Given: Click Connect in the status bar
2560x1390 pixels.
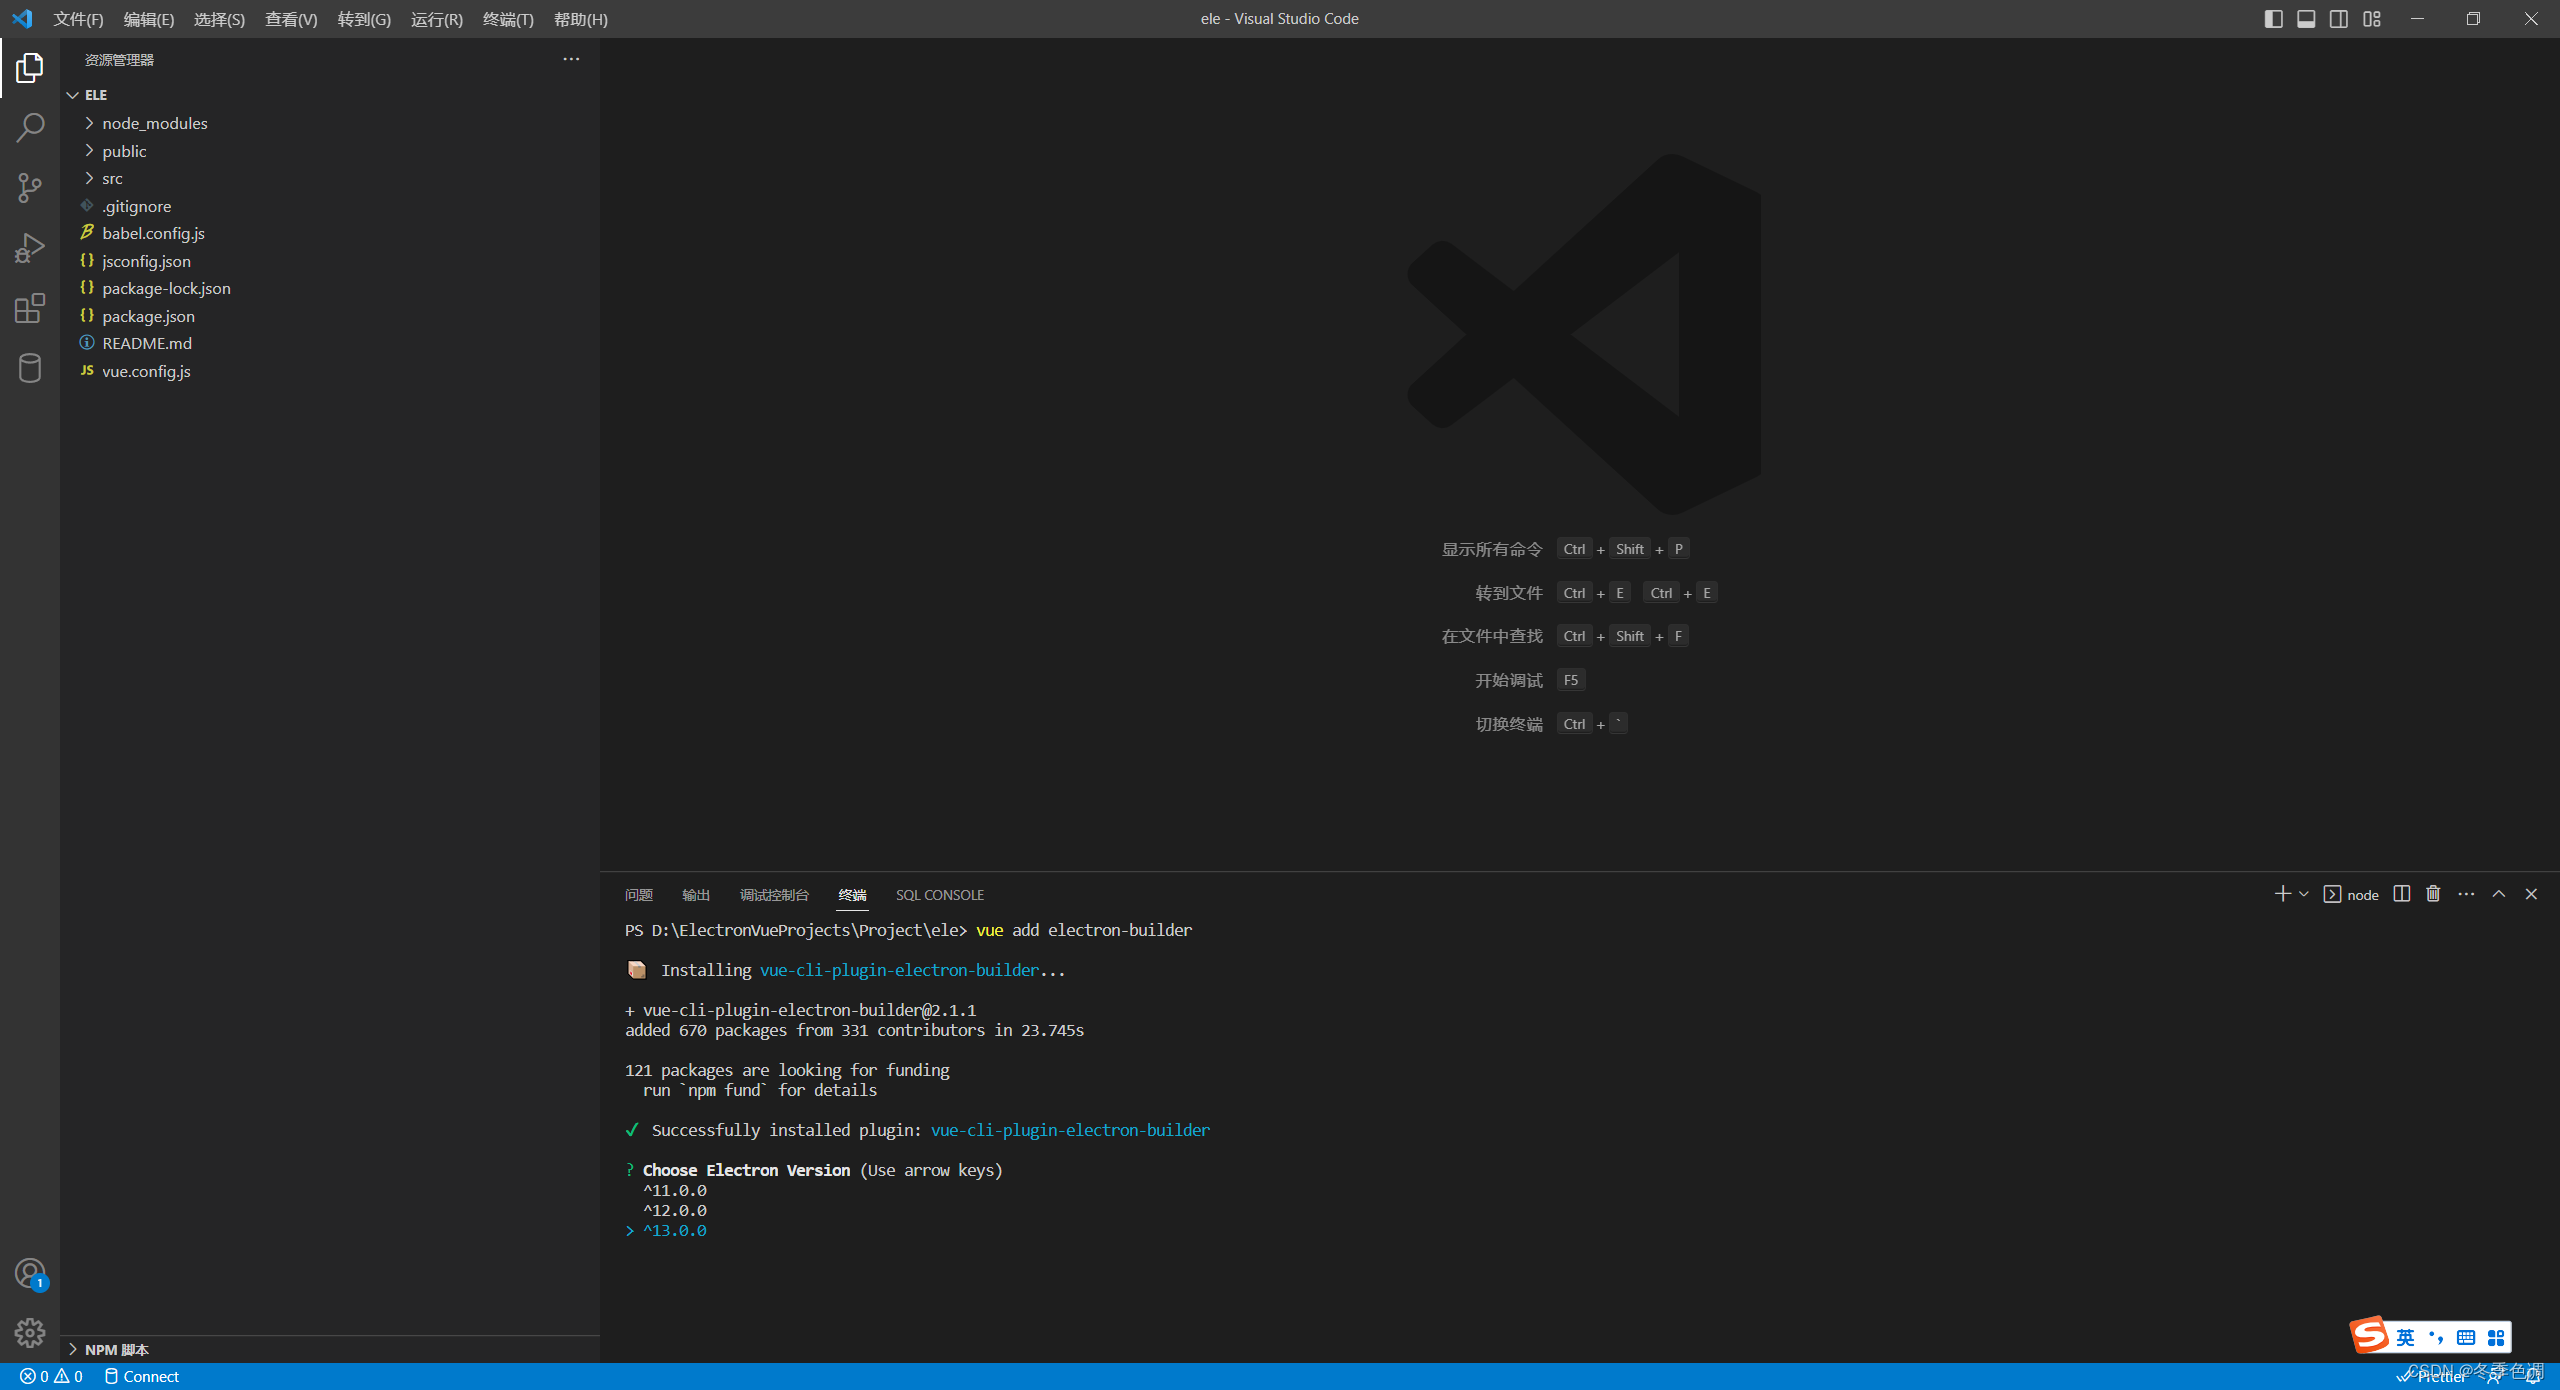Looking at the screenshot, I should [152, 1376].
